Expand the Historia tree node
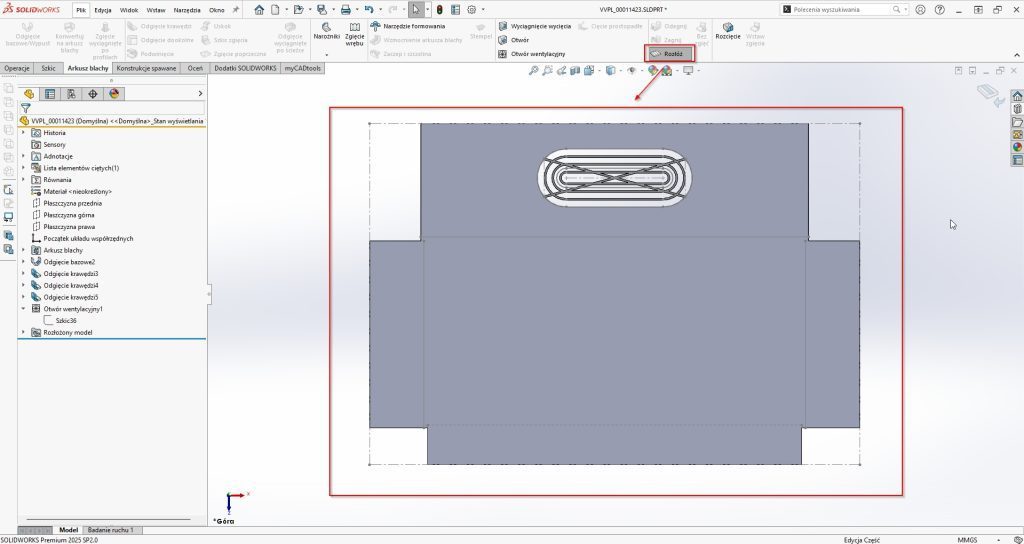 tap(24, 133)
